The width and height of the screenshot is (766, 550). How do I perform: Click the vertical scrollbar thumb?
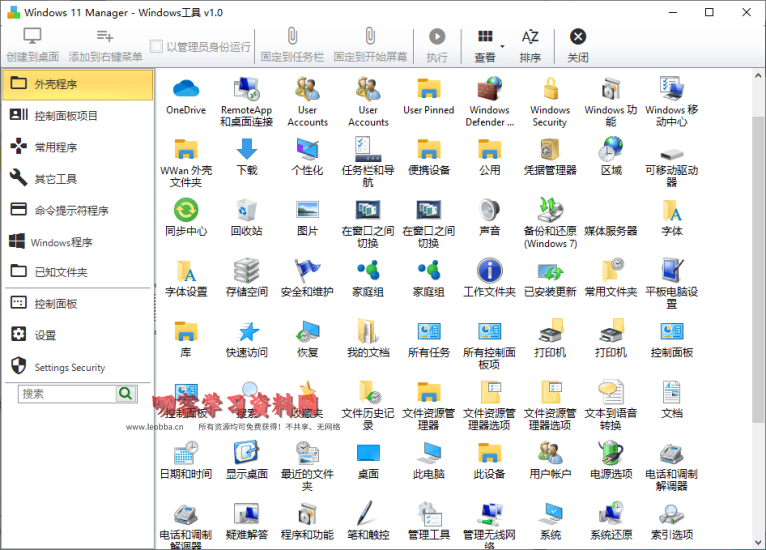point(758,269)
